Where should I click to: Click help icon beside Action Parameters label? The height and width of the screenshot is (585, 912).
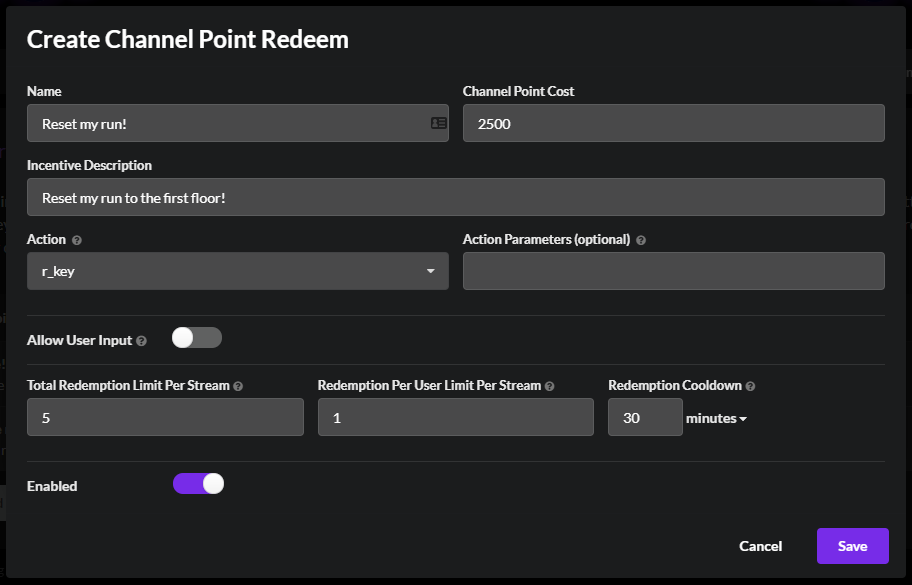[641, 240]
